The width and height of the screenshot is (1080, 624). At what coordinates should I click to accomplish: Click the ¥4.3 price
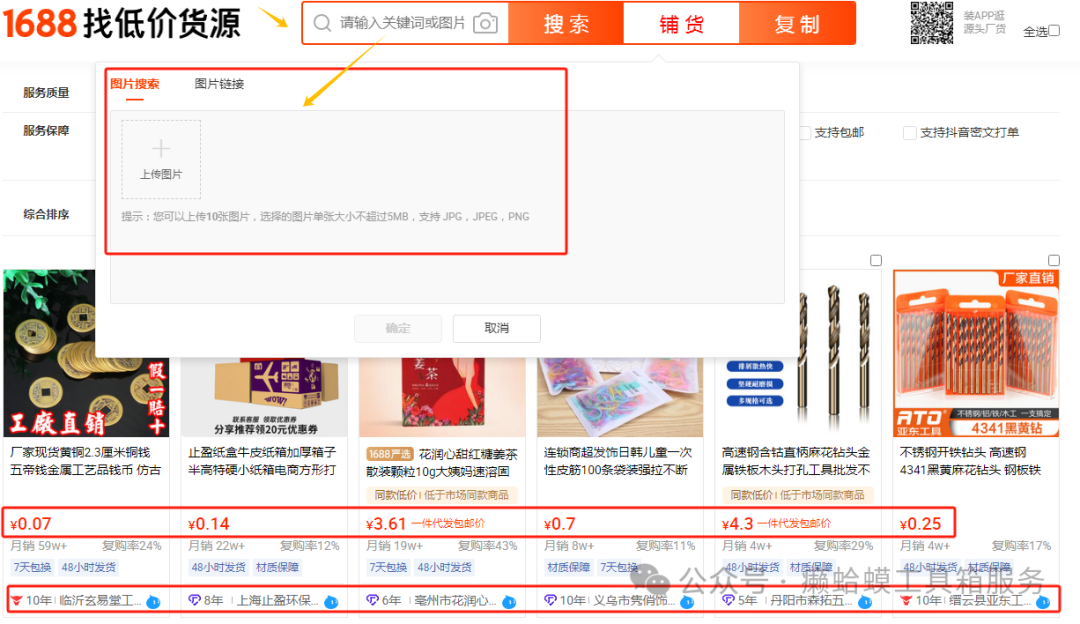point(738,524)
